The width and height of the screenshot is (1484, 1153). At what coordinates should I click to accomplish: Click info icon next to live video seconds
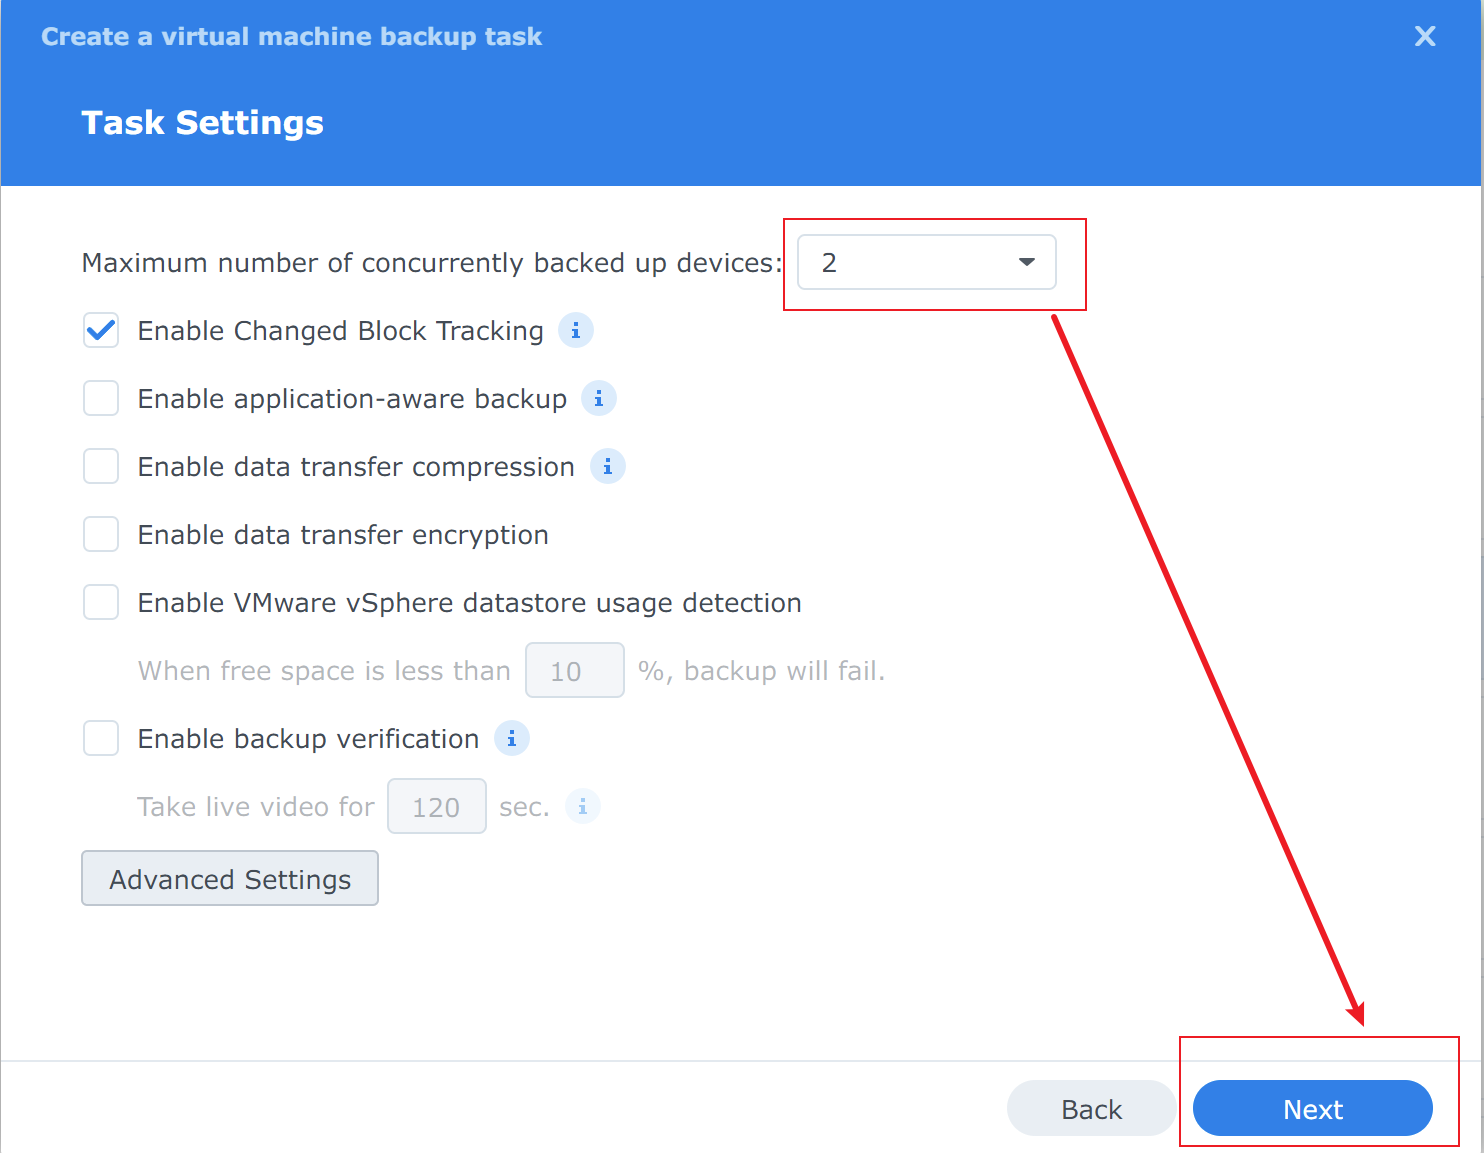coord(582,806)
